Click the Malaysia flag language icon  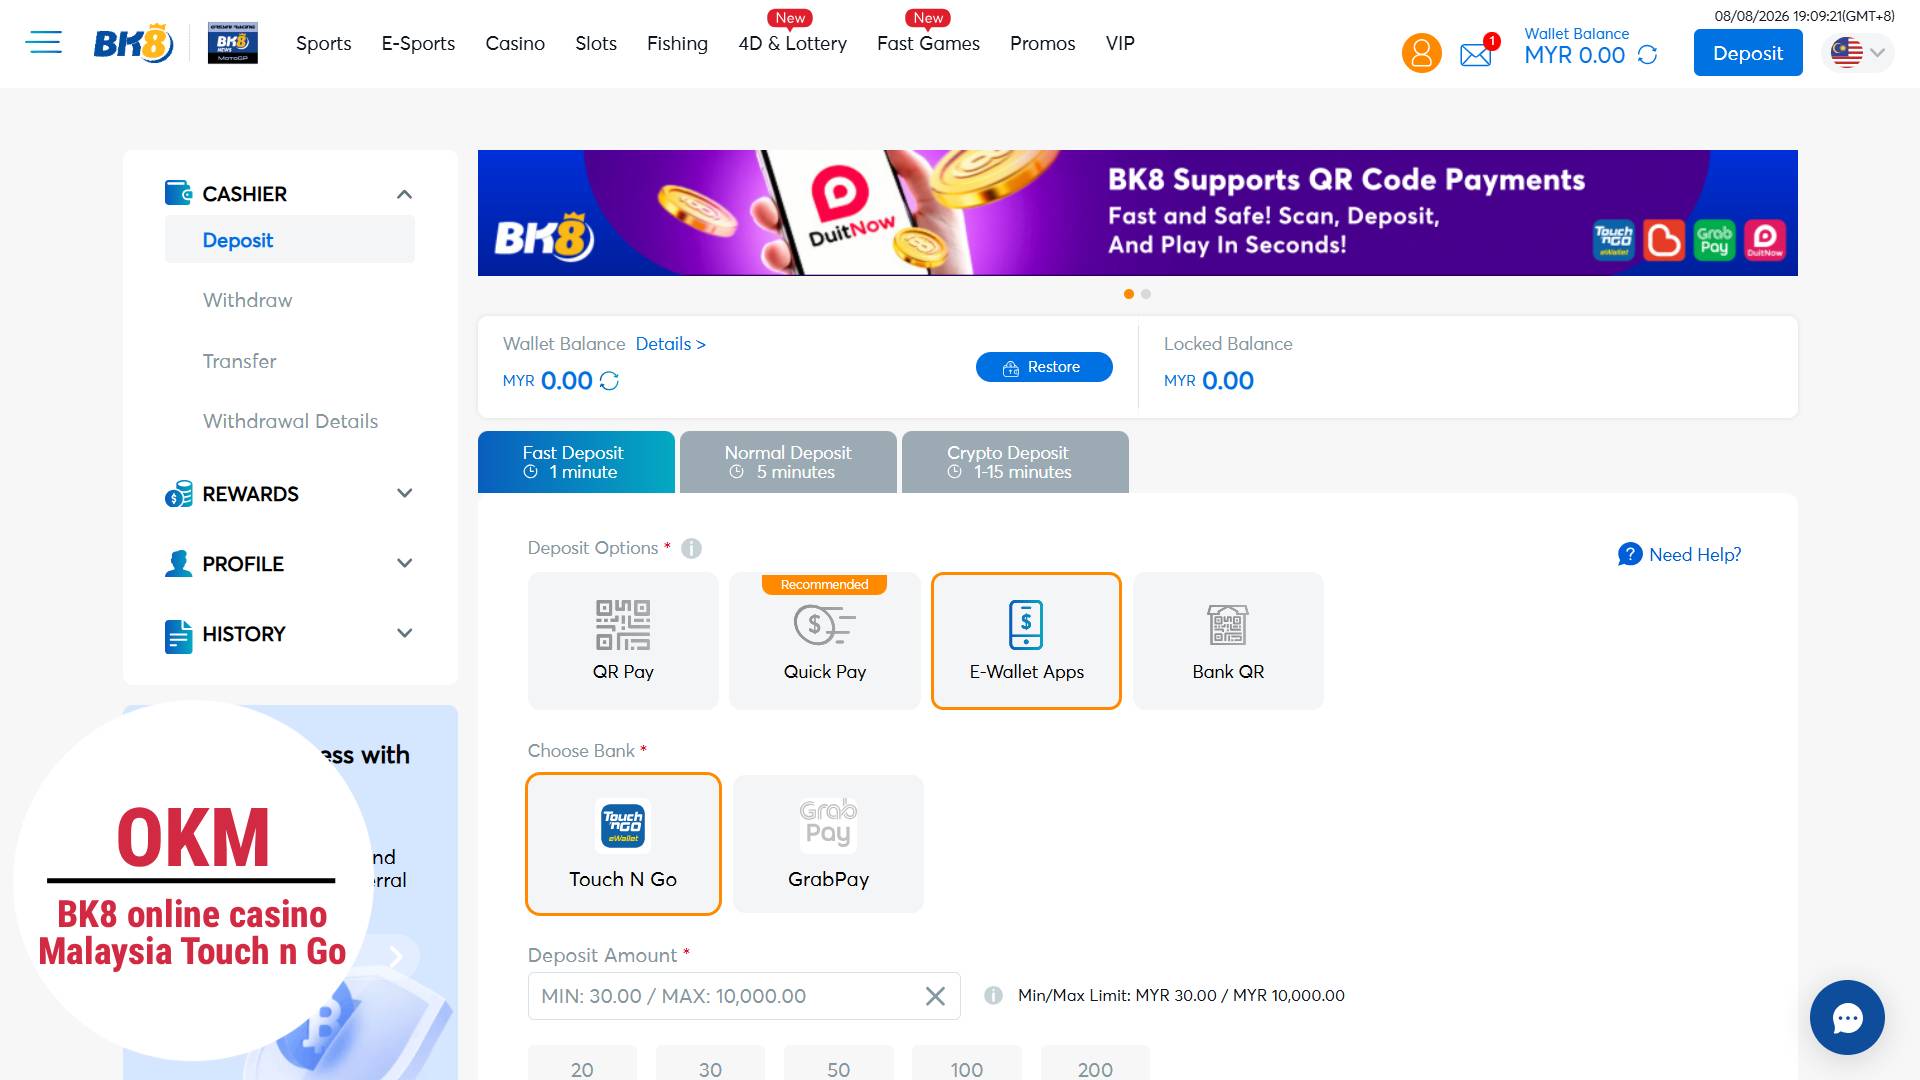(1846, 53)
